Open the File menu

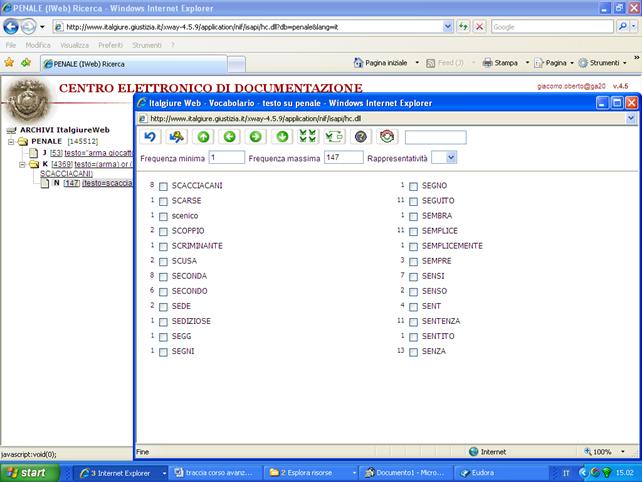click(x=11, y=45)
